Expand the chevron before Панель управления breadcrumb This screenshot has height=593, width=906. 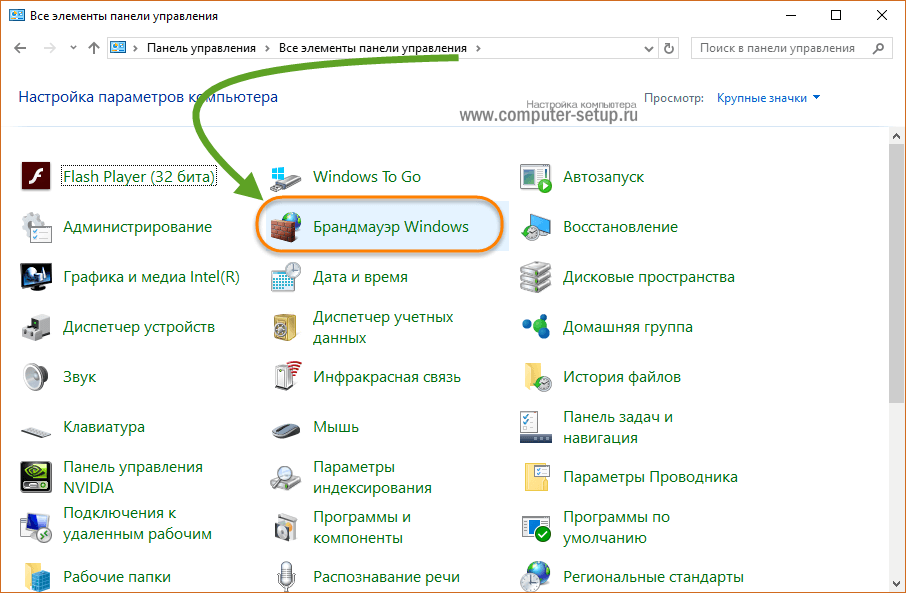tap(135, 49)
